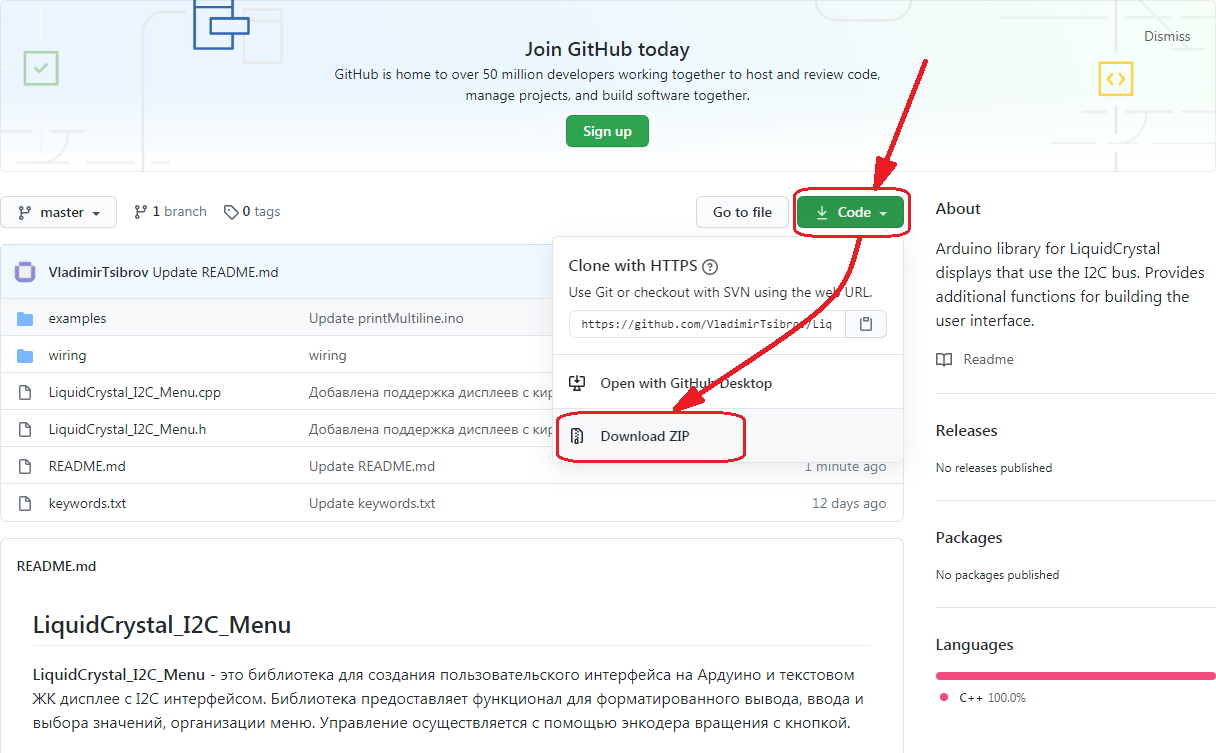Viewport: 1216px width, 753px height.
Task: Open LiquidCrystal_I2C_Menu.h file
Action: click(x=127, y=429)
